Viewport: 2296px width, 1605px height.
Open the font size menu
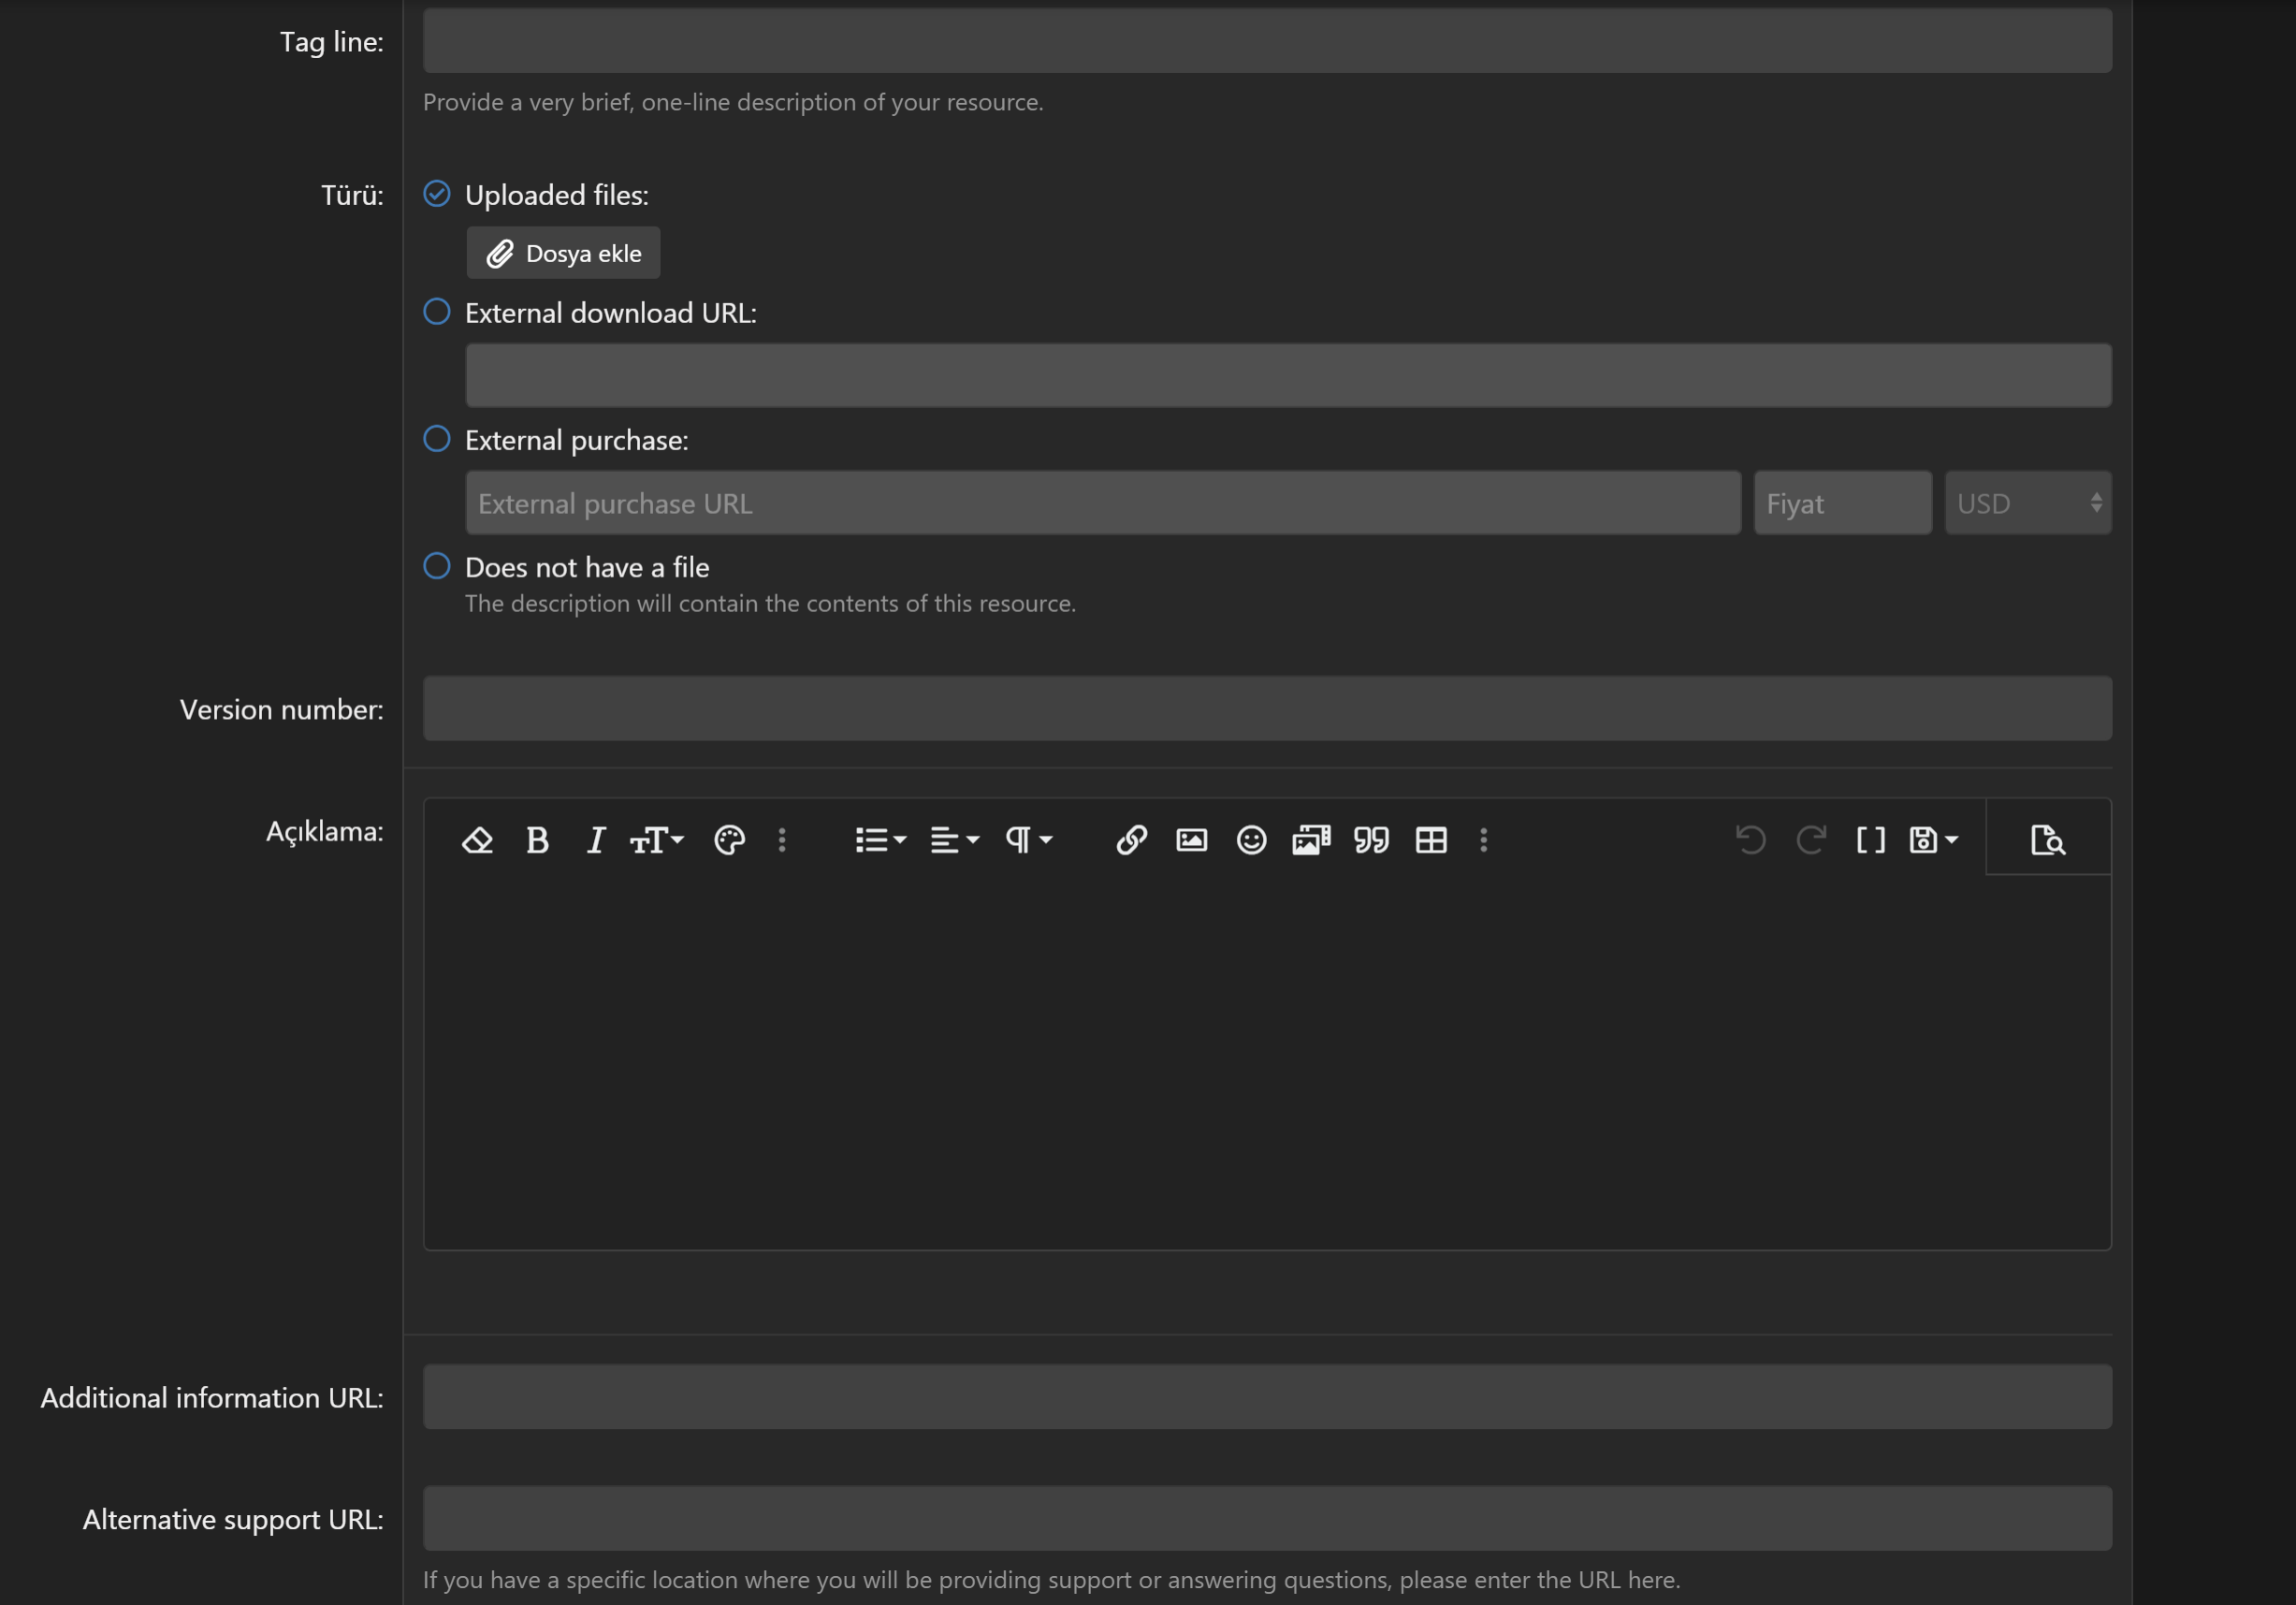656,840
